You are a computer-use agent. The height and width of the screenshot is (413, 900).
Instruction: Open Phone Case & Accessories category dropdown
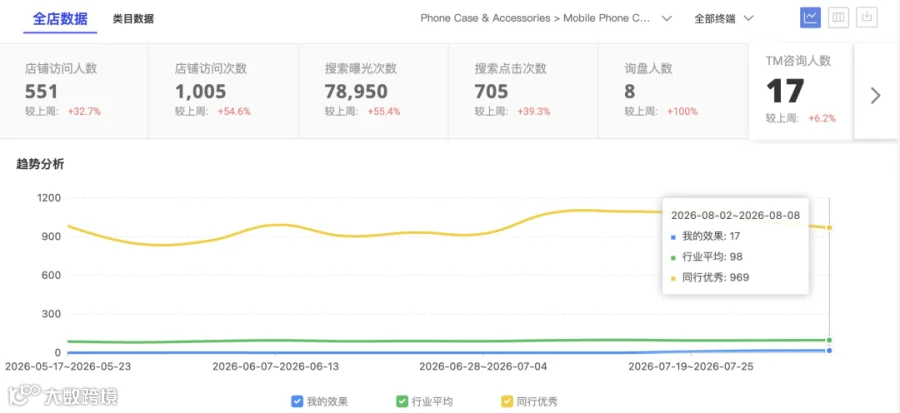[546, 18]
